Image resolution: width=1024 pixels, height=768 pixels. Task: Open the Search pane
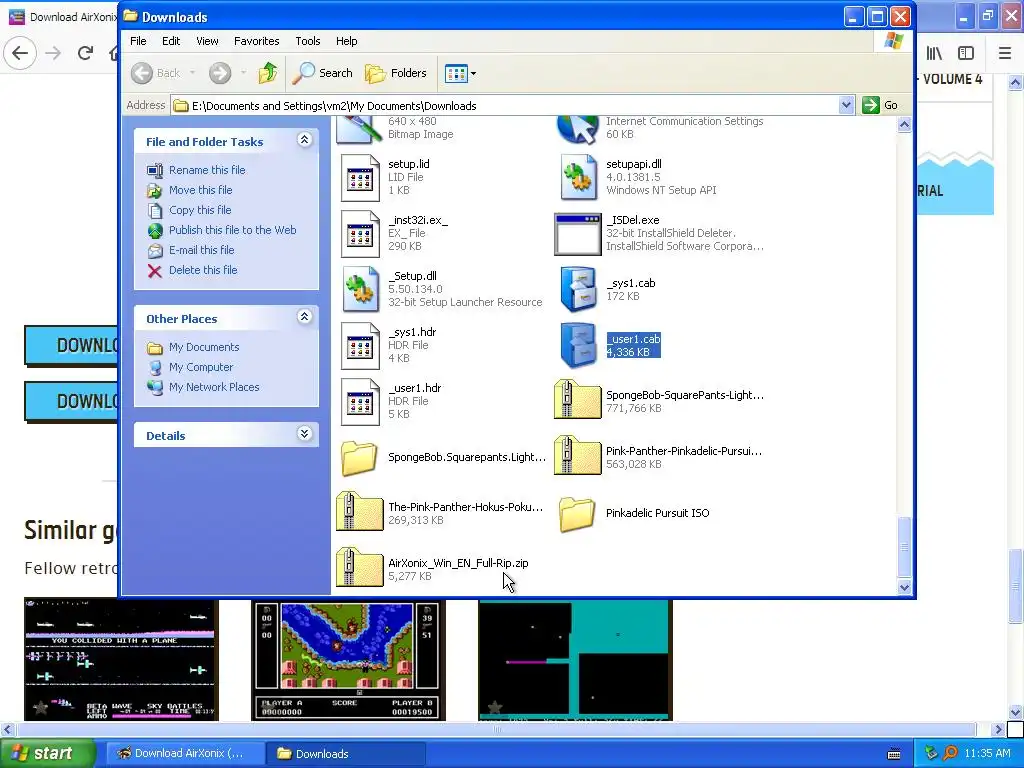[x=322, y=73]
